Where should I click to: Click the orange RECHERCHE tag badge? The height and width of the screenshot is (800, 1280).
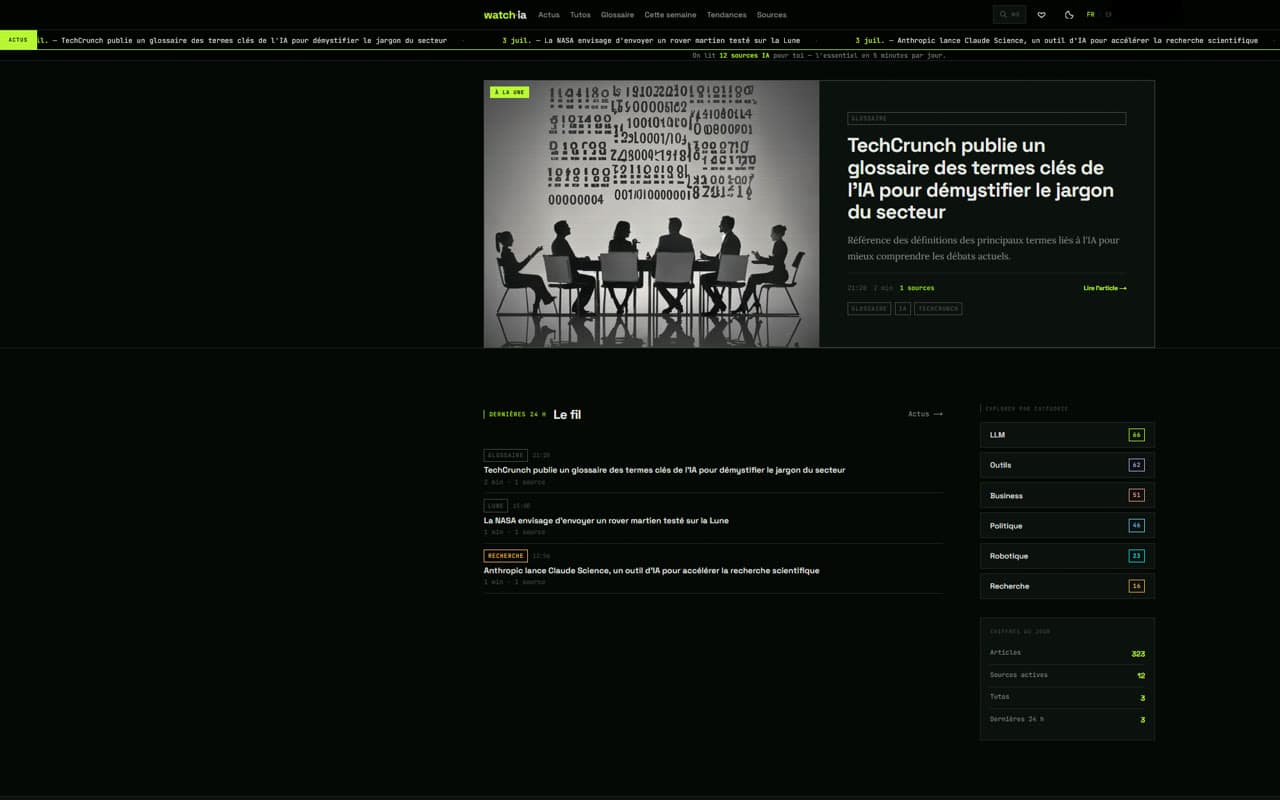[505, 556]
